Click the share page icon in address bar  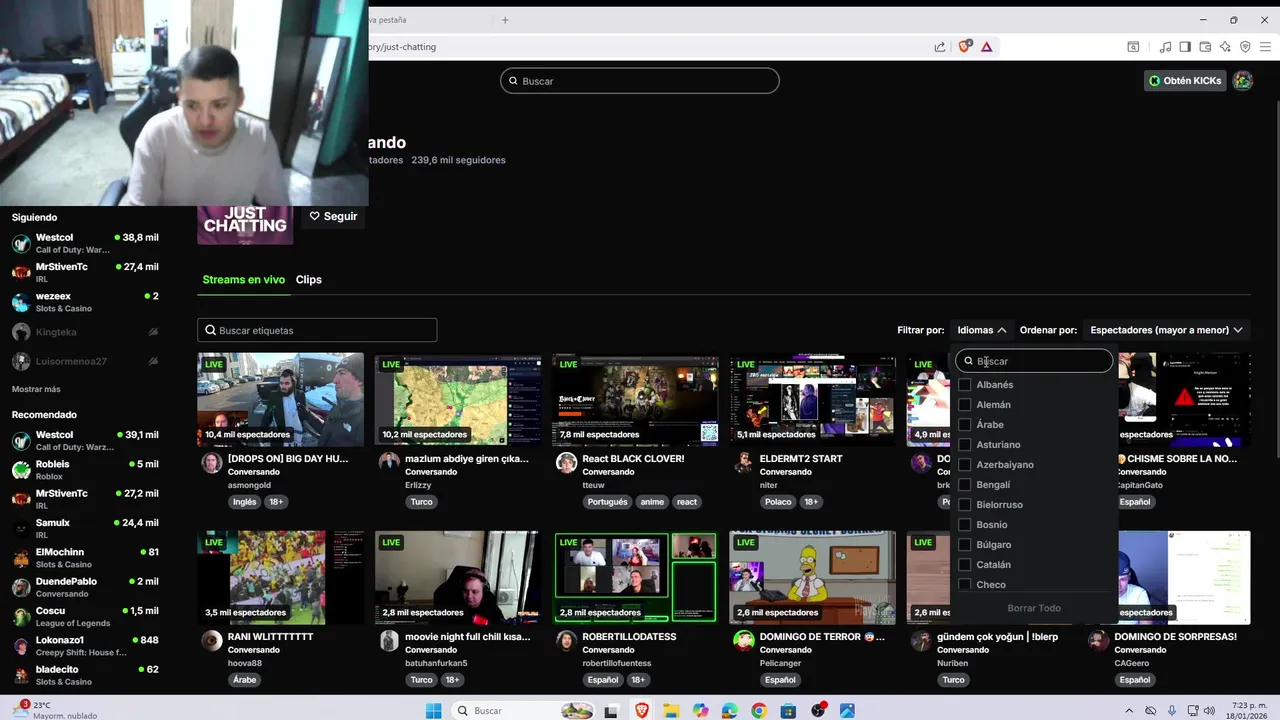click(940, 46)
